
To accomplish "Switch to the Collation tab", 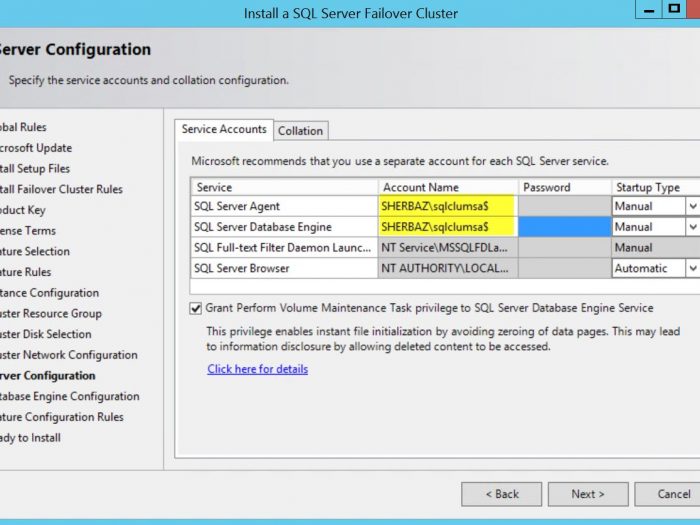I will click(x=301, y=131).
